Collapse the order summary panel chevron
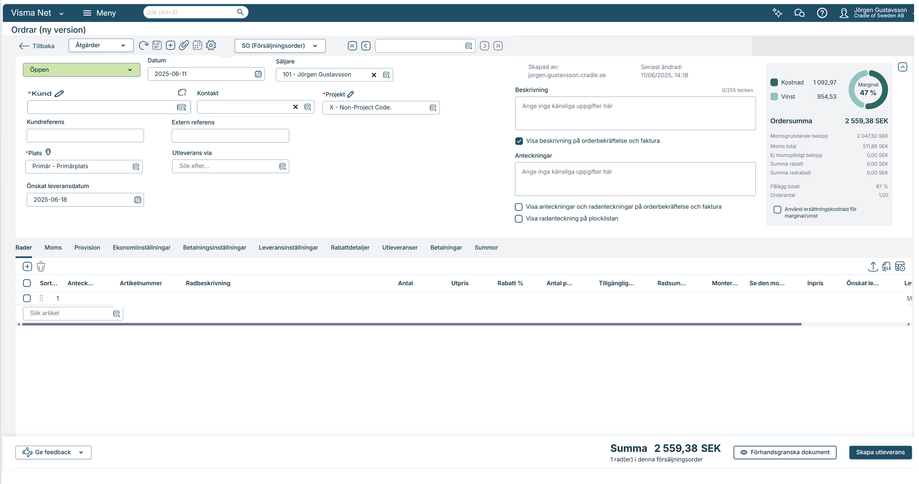 point(903,67)
